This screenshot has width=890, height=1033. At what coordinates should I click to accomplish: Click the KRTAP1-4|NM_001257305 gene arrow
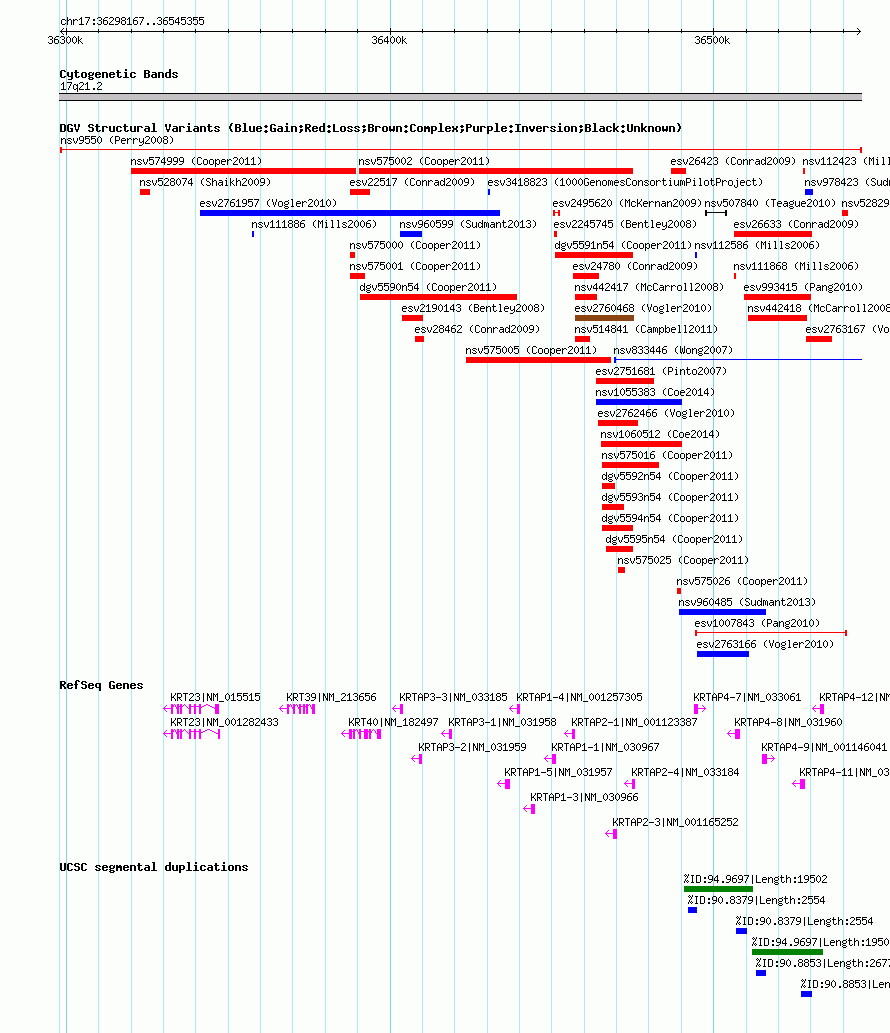click(x=515, y=710)
